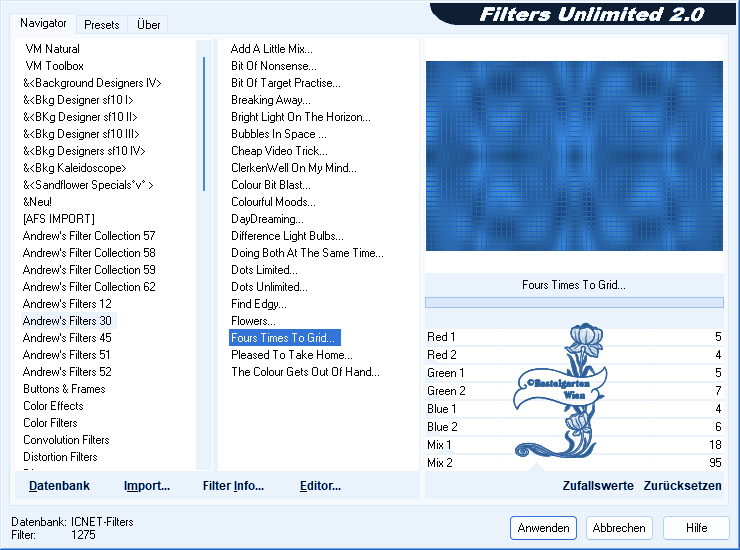Choose the Flowers... filter

coord(253,321)
